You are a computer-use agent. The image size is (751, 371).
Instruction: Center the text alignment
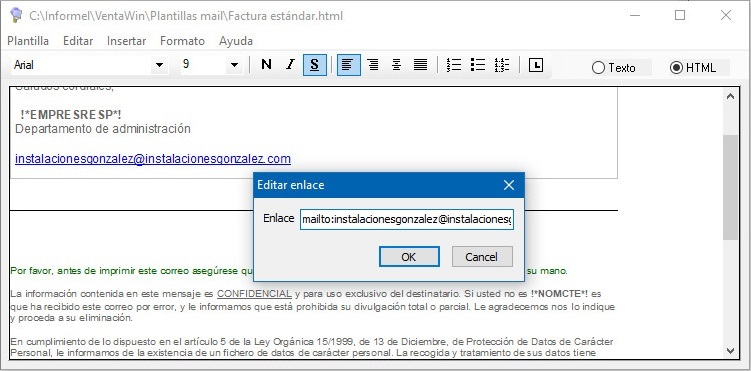pos(397,65)
